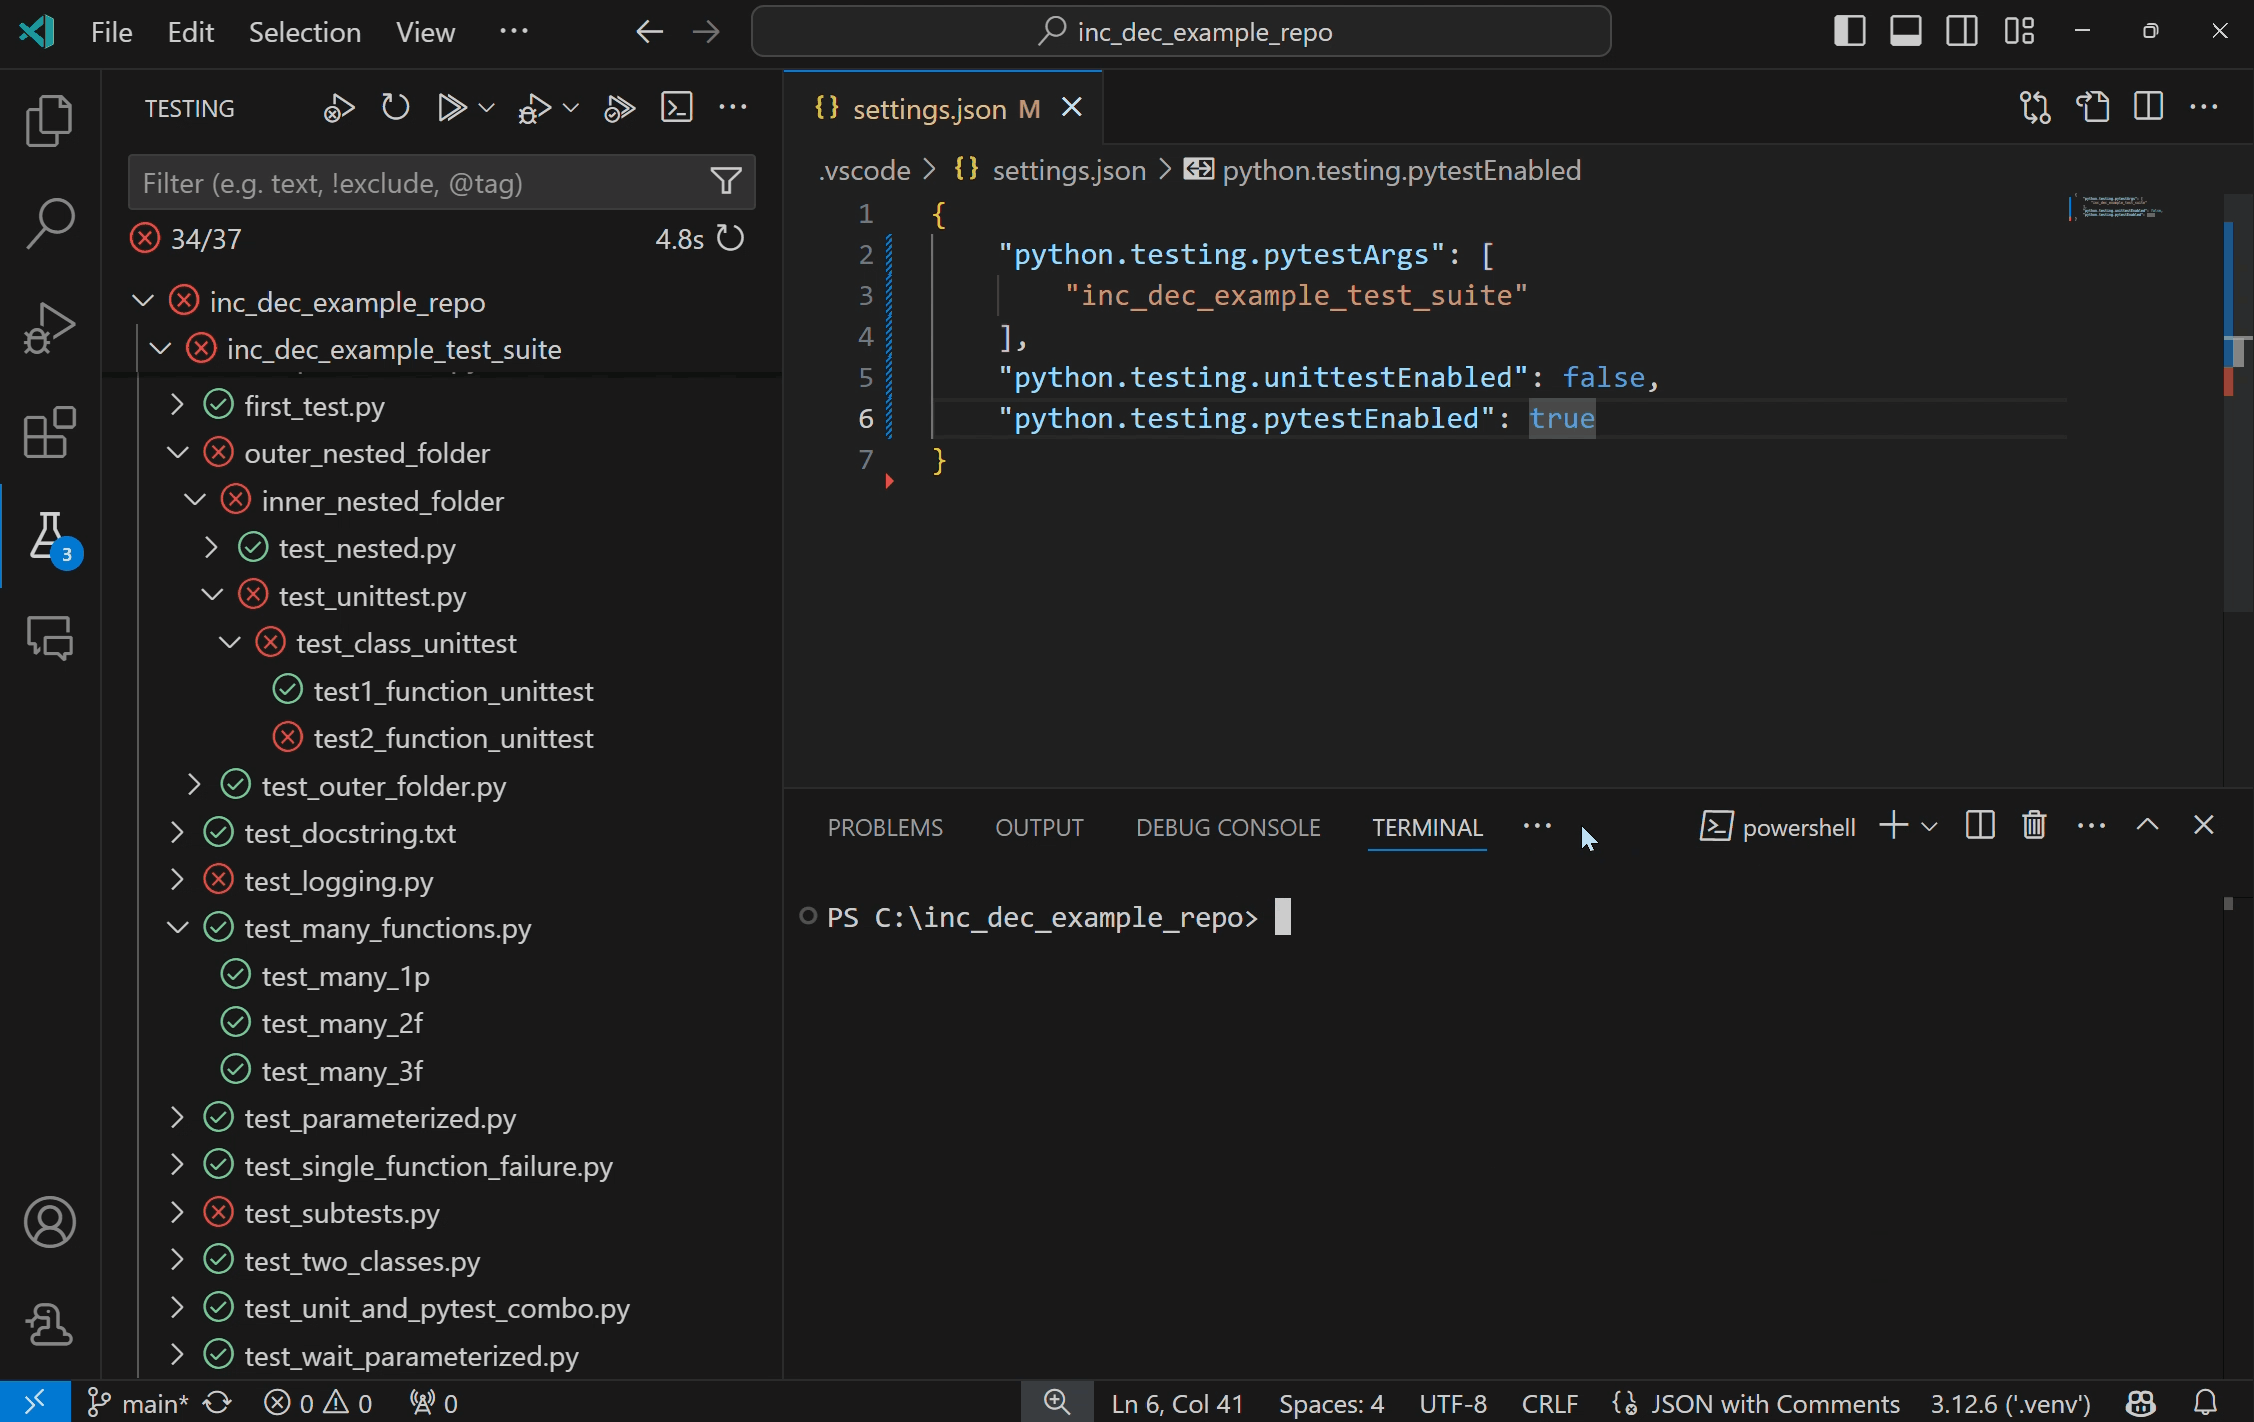Switch to the DEBUG CONSOLE tab
Screen dimensions: 2254x1422
coord(1227,827)
